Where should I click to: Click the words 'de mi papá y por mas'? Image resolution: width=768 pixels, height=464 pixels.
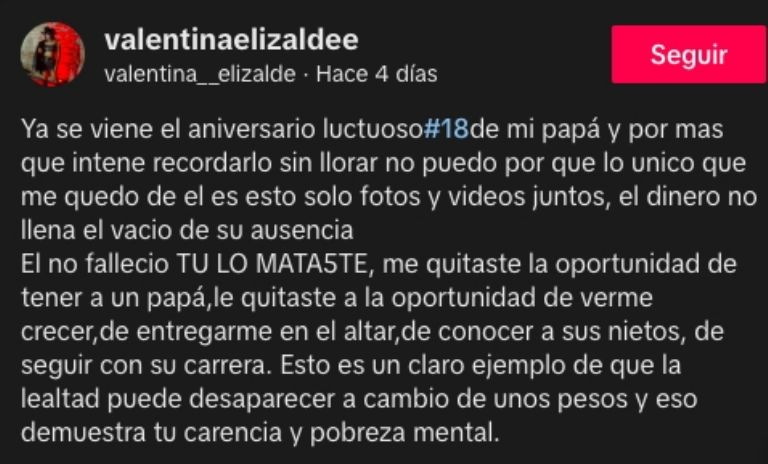pos(596,130)
